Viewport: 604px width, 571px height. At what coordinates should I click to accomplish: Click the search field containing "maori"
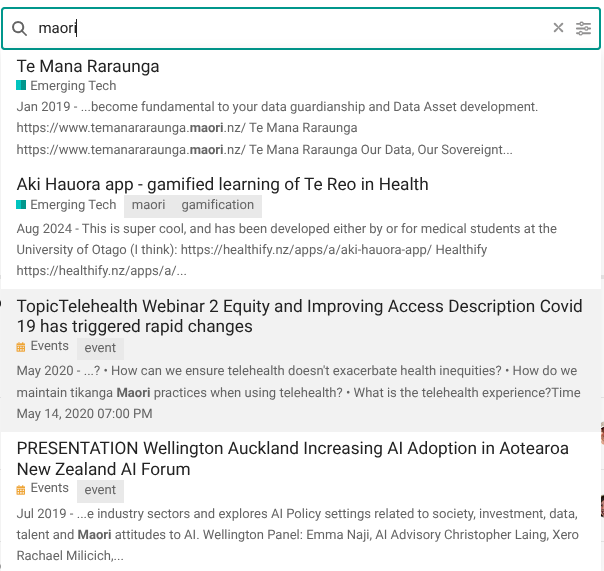coord(290,28)
